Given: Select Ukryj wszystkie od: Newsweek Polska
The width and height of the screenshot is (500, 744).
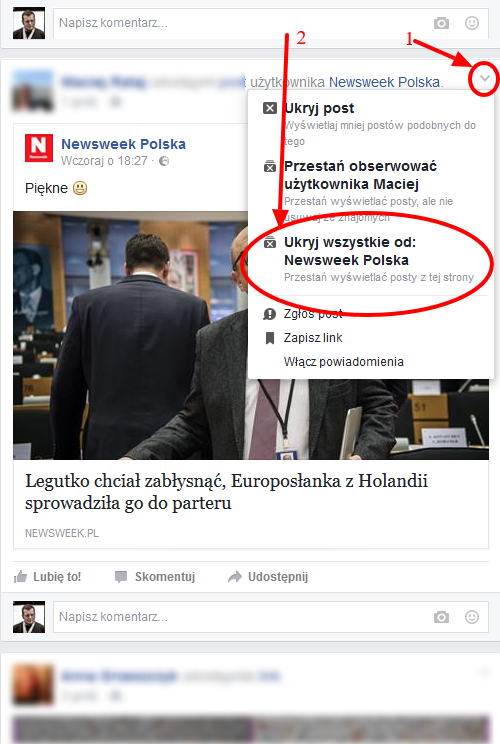Looking at the screenshot, I should pyautogui.click(x=370, y=260).
